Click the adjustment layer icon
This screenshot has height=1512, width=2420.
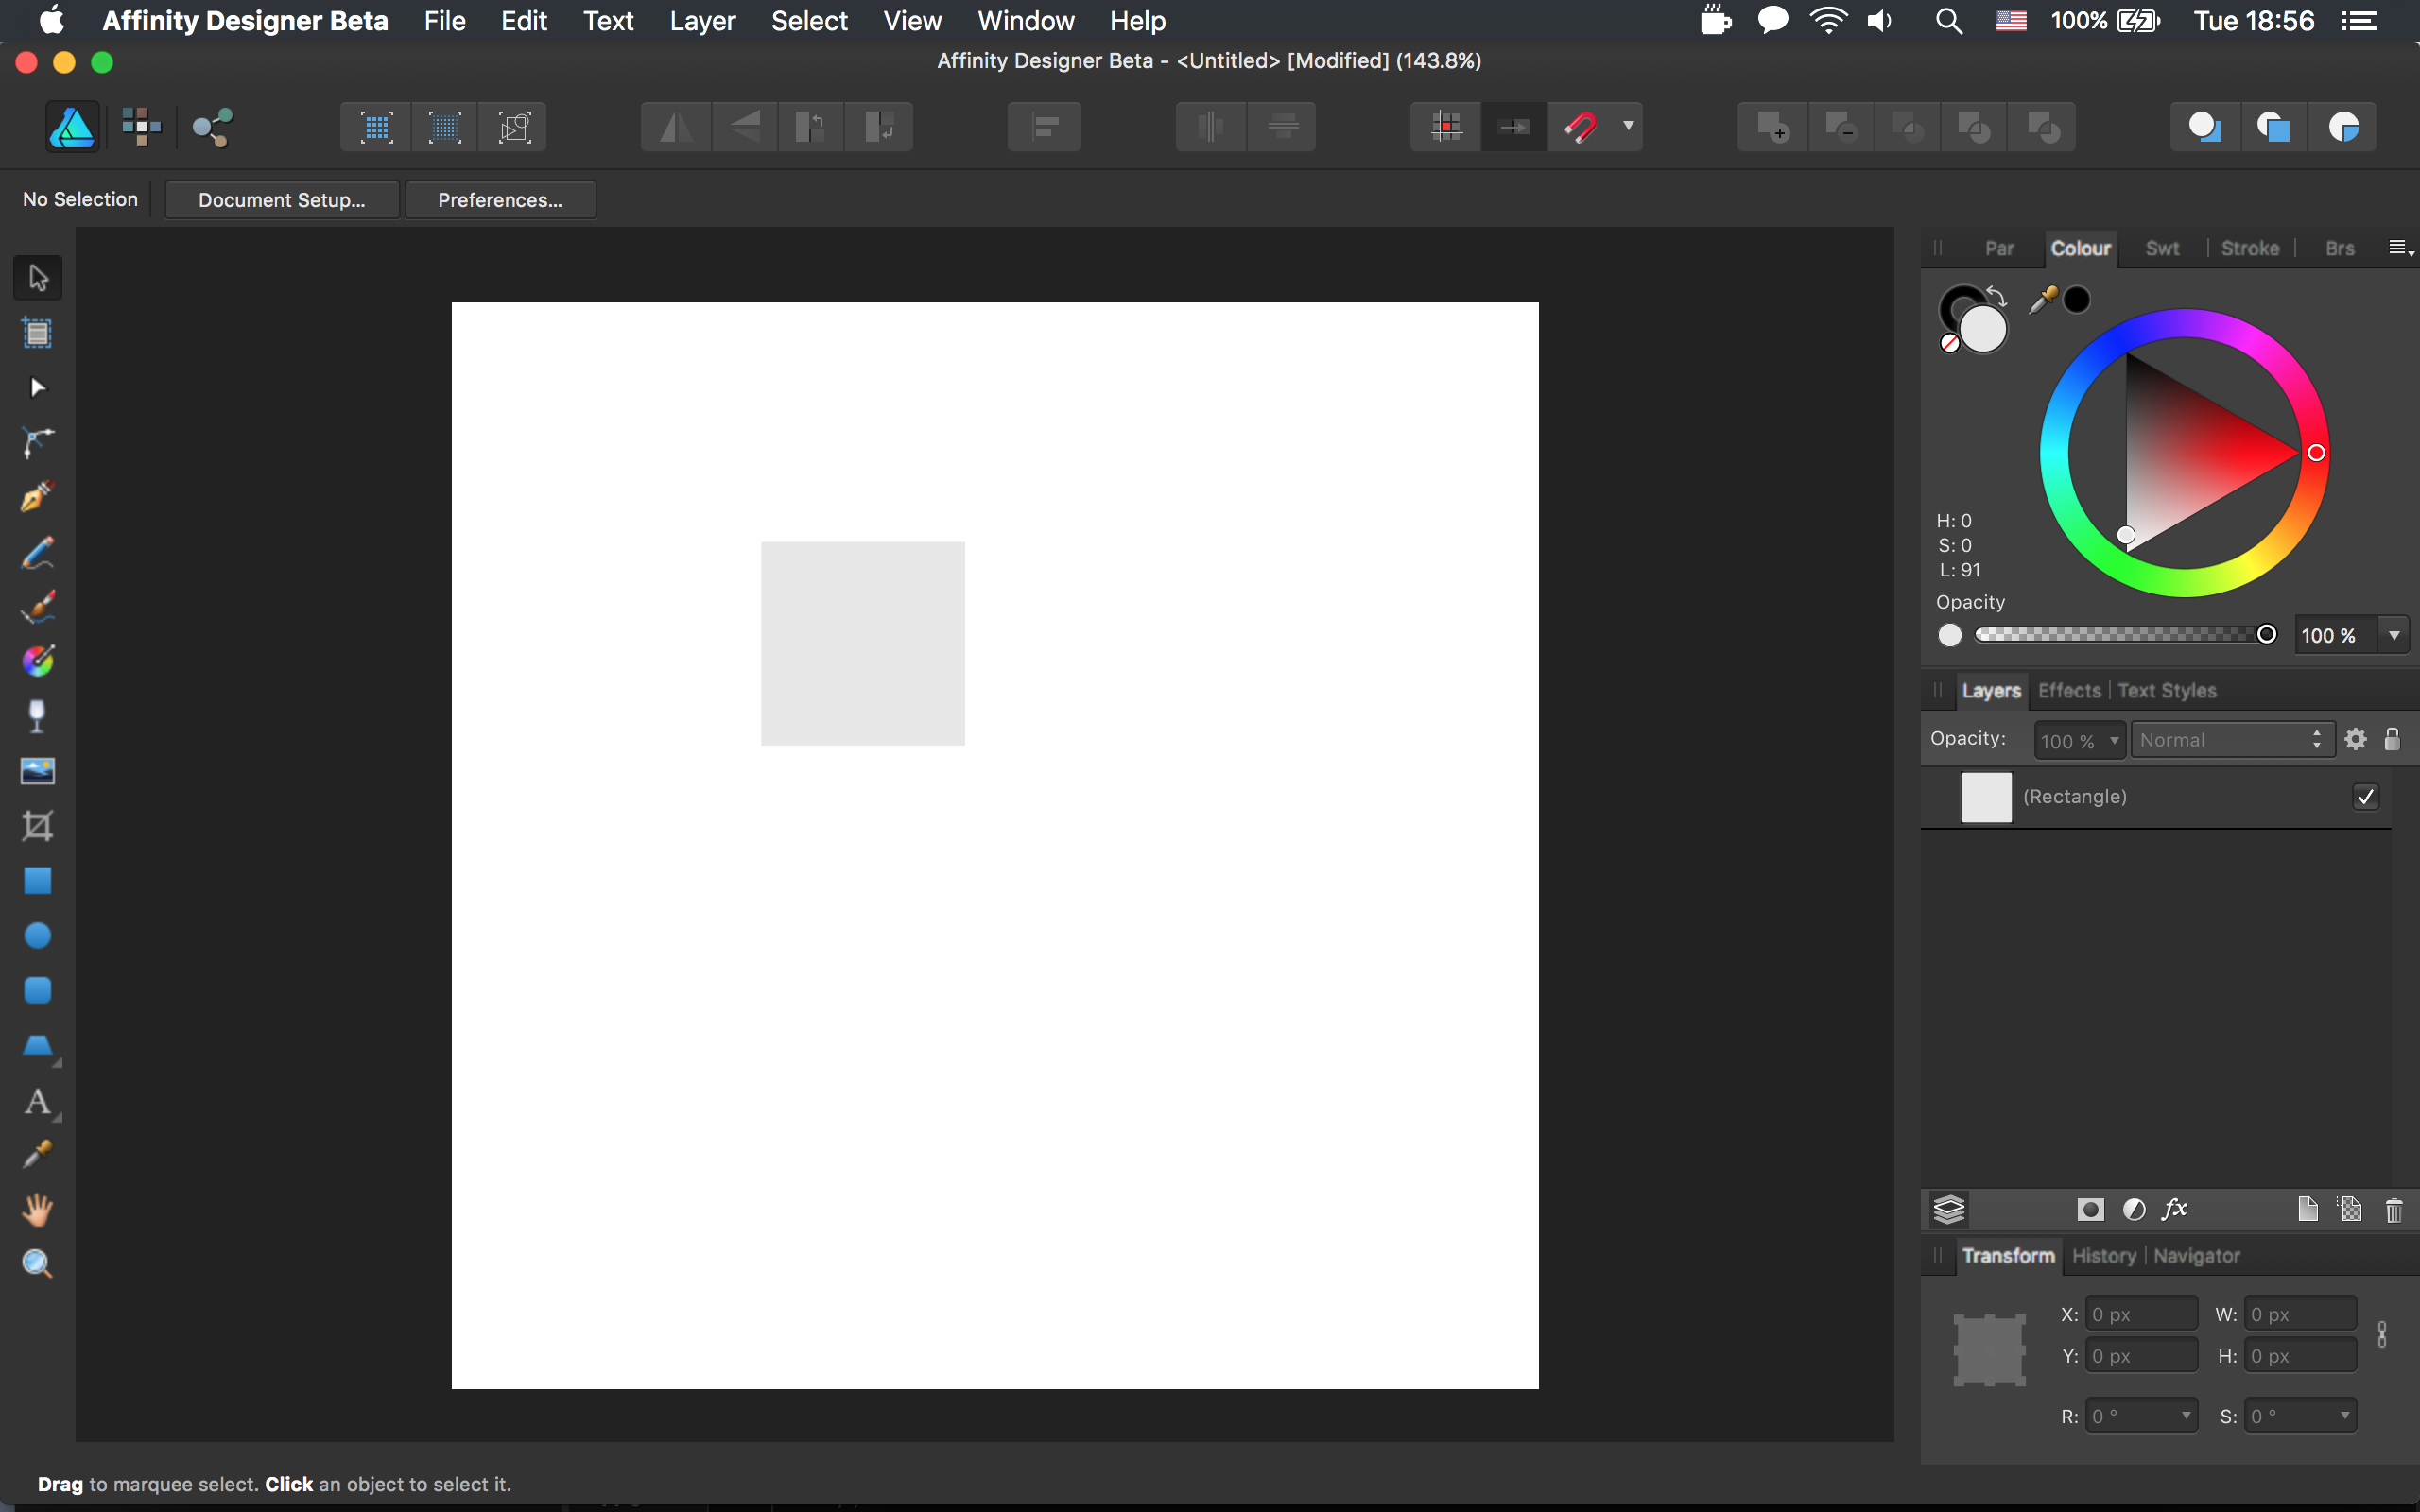[2134, 1210]
